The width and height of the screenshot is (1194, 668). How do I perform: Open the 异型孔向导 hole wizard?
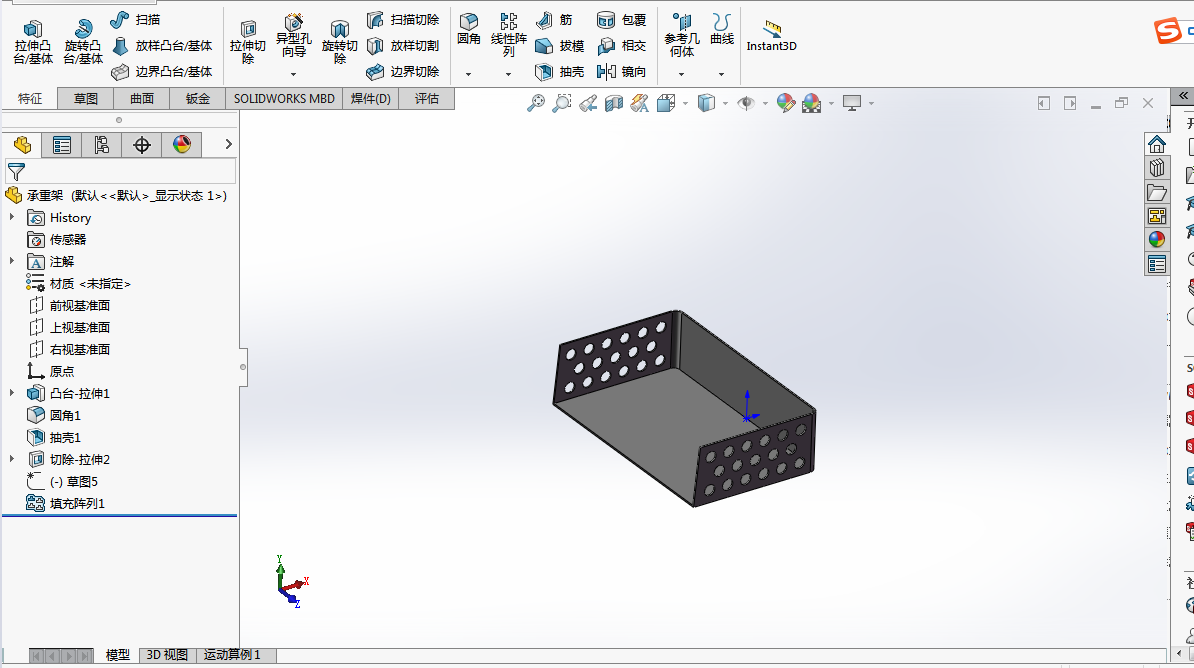293,37
